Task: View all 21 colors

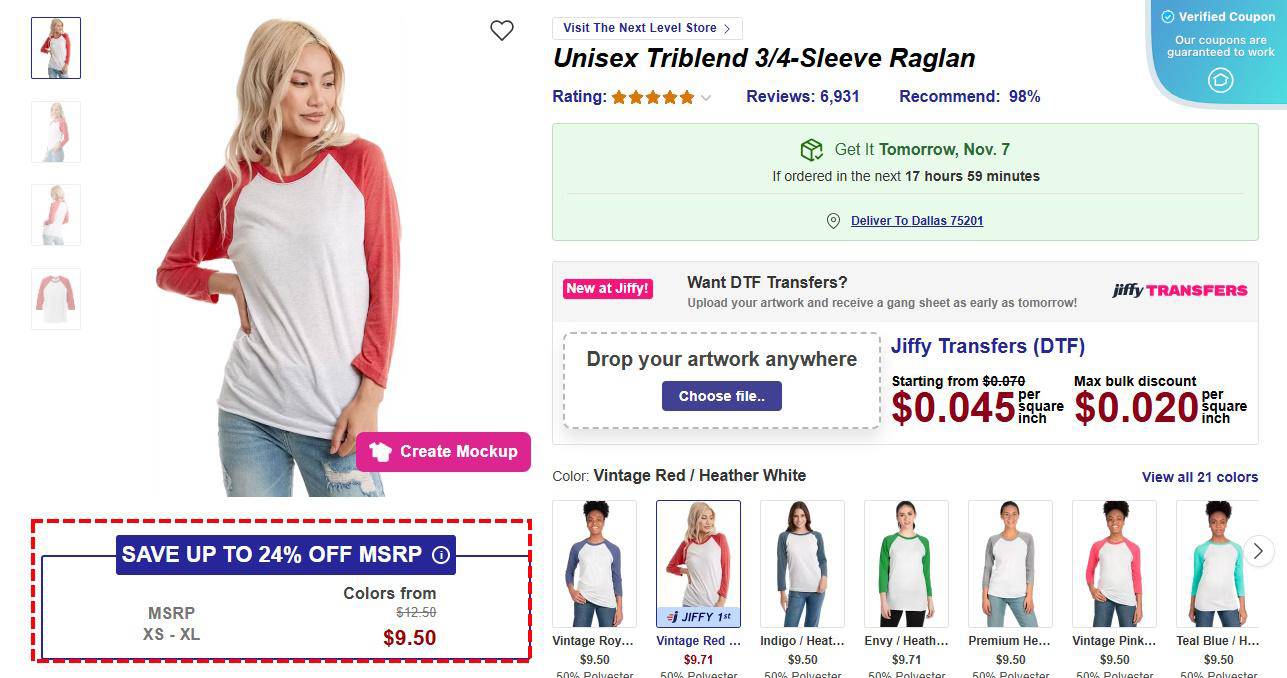Action: pos(1200,477)
